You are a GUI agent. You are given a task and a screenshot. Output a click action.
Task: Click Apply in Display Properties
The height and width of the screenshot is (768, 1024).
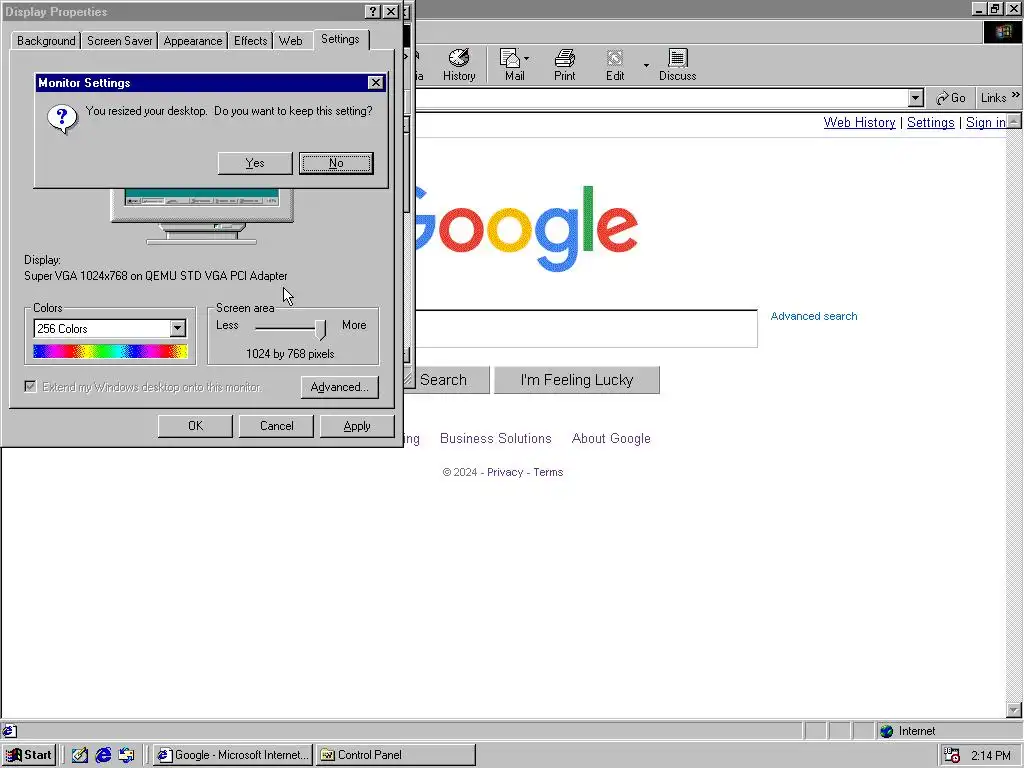click(357, 426)
